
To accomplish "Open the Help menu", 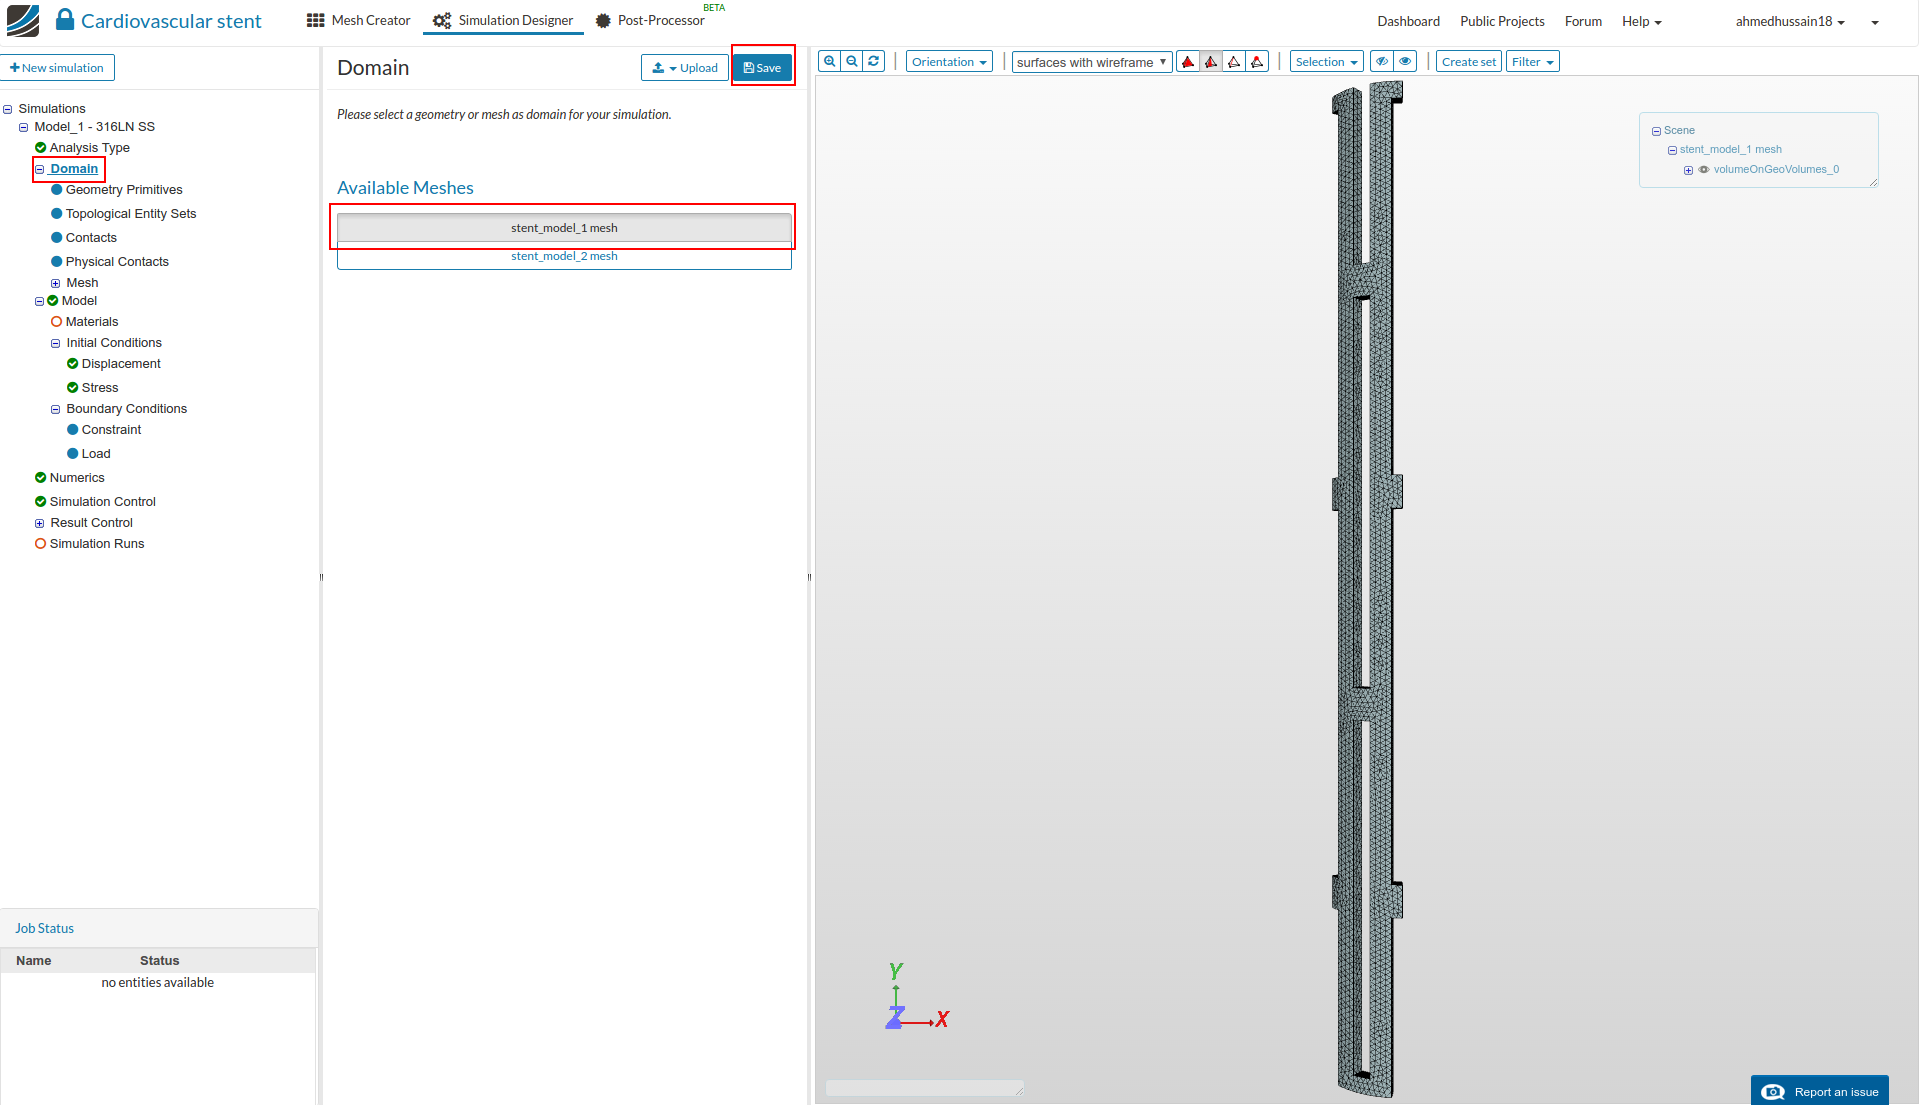I will (1642, 22).
